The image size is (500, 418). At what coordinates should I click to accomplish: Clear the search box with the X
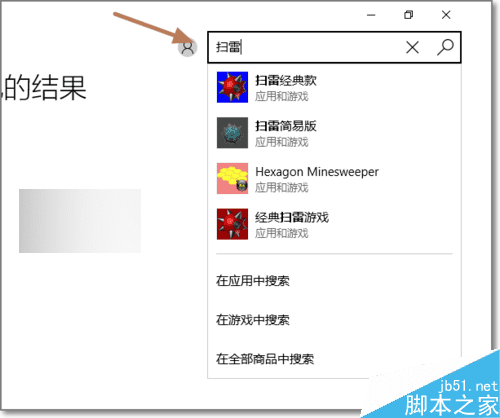click(412, 47)
